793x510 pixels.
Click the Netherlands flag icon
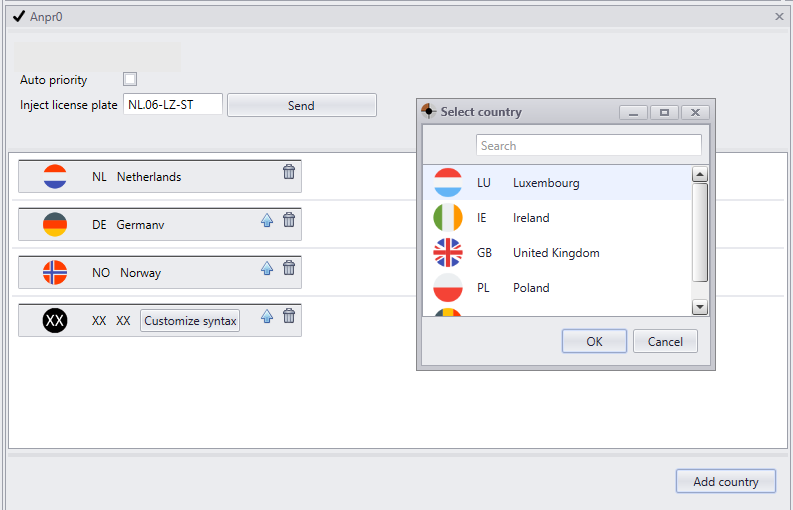tap(55, 177)
